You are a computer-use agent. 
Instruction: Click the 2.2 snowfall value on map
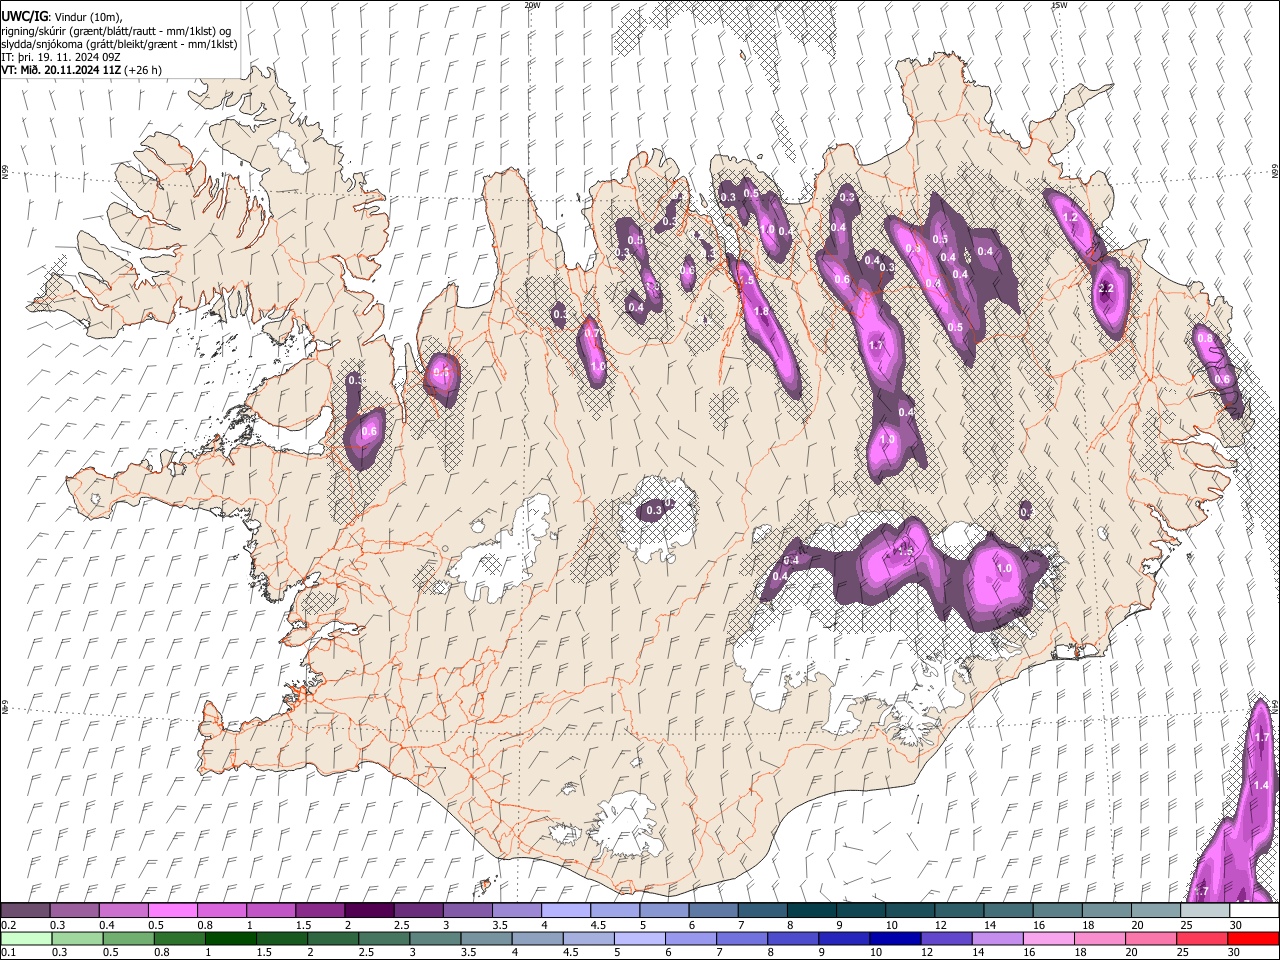pos(1105,288)
